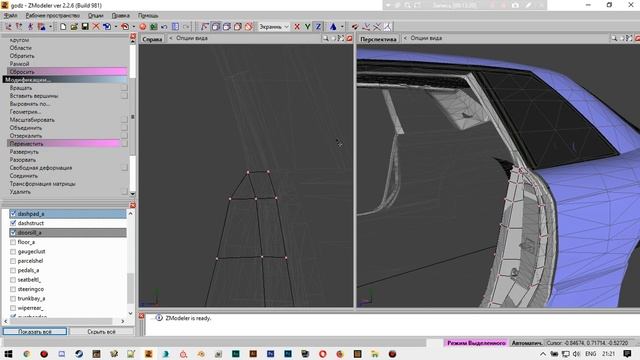
Task: Select the objects level selection icon
Action: (238, 27)
